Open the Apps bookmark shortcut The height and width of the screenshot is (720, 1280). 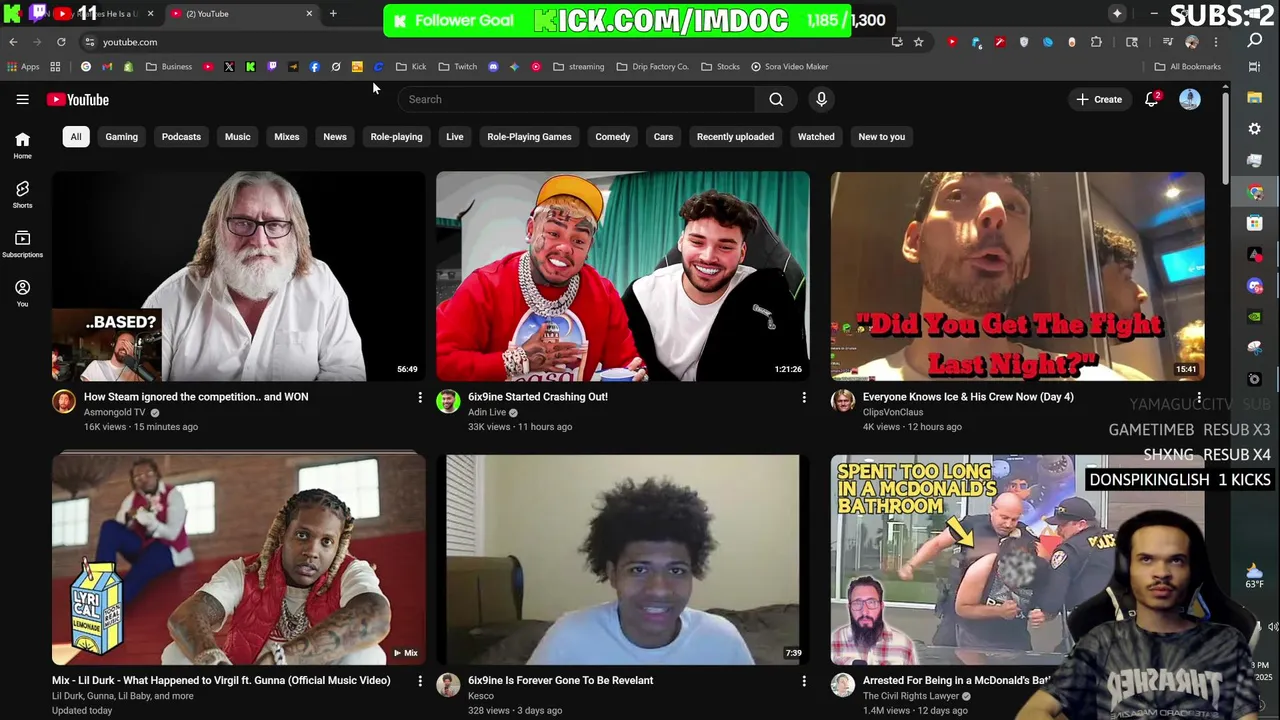pyautogui.click(x=23, y=67)
